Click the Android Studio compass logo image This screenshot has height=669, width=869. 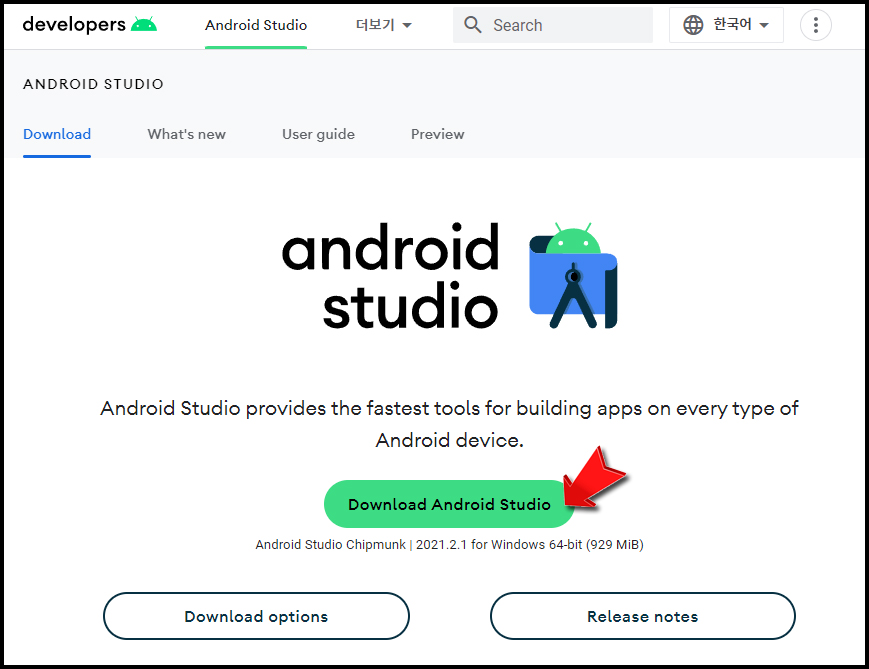pos(574,275)
